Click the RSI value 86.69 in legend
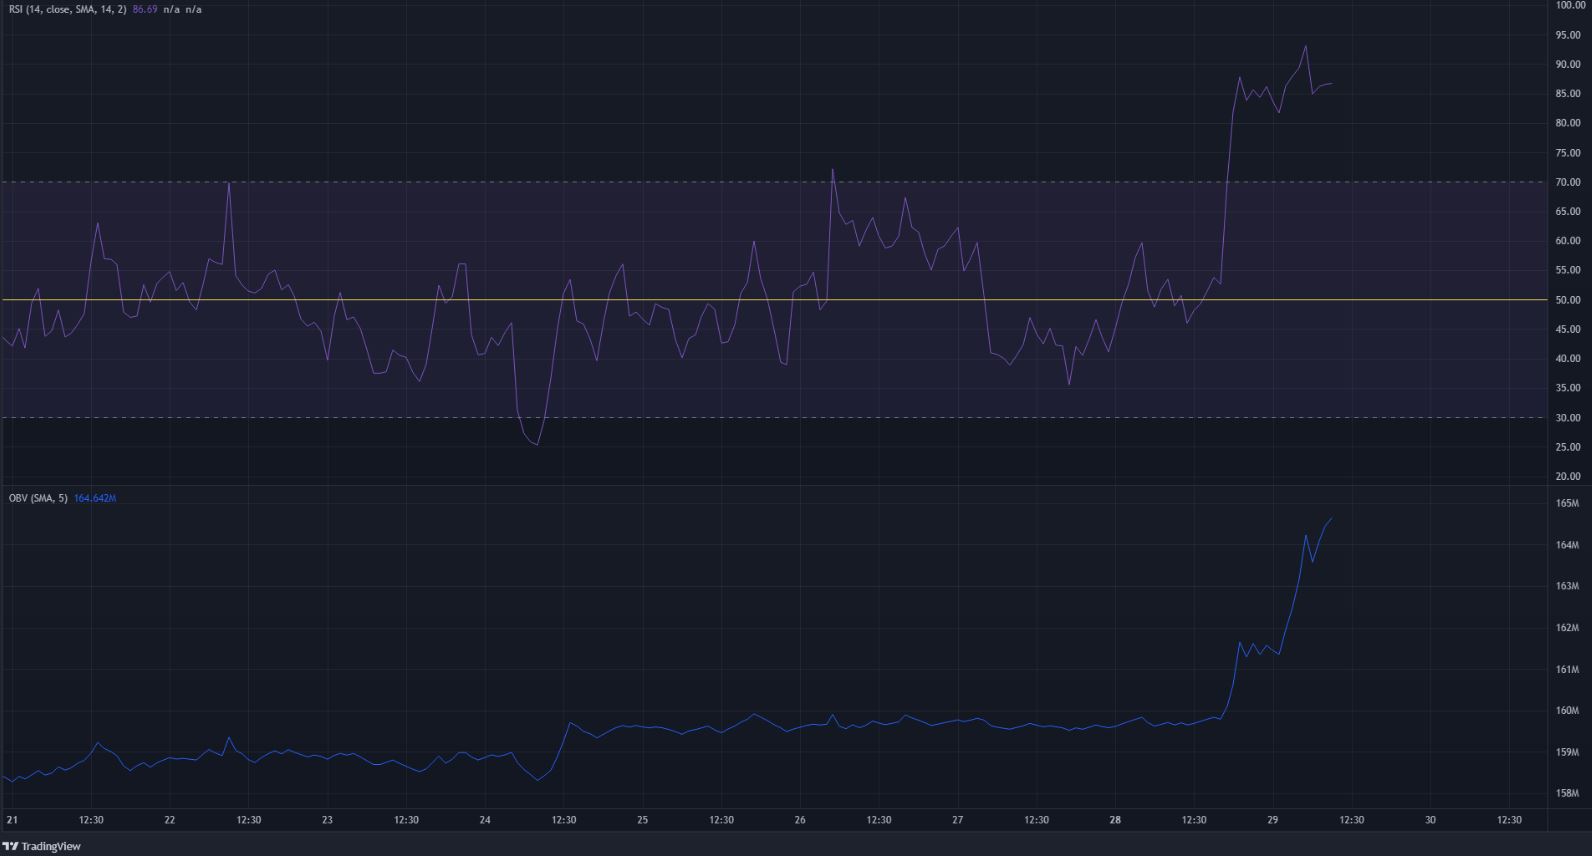Screen dimensions: 1592x856 pos(146,9)
